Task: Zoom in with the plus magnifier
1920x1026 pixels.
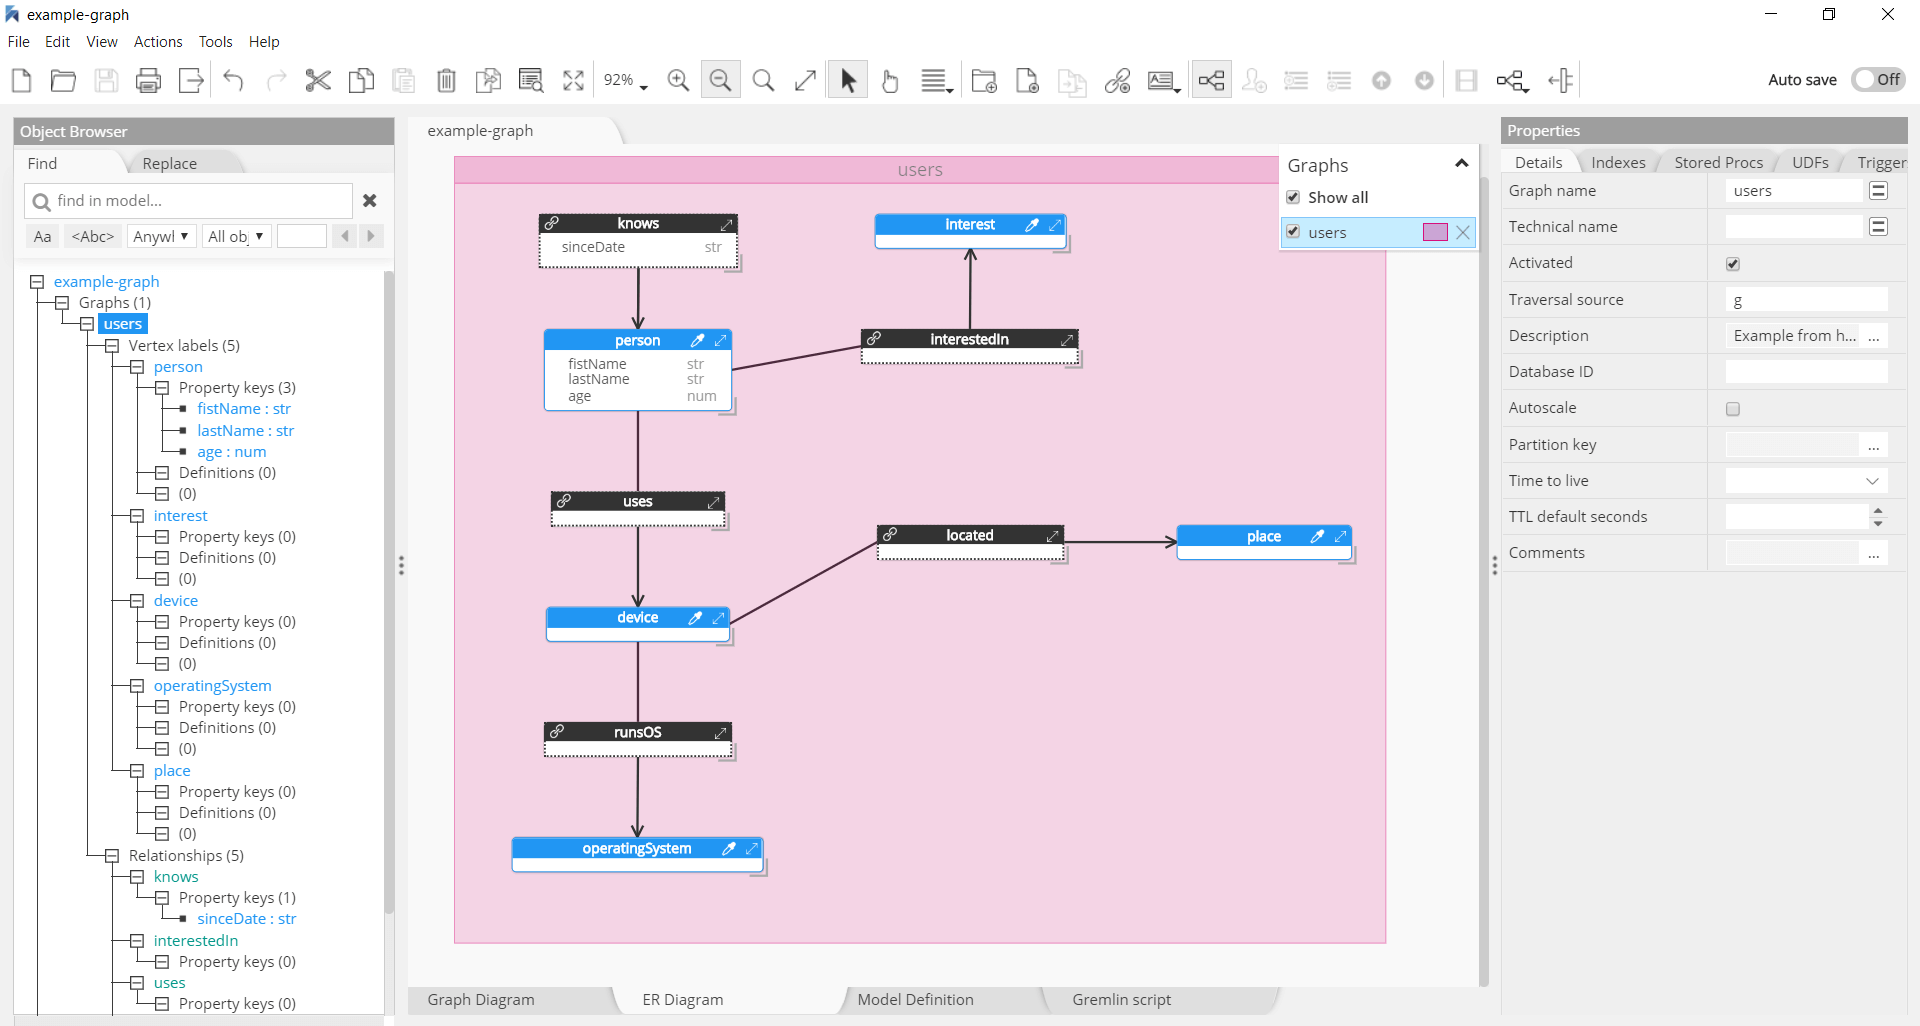Action: (678, 80)
